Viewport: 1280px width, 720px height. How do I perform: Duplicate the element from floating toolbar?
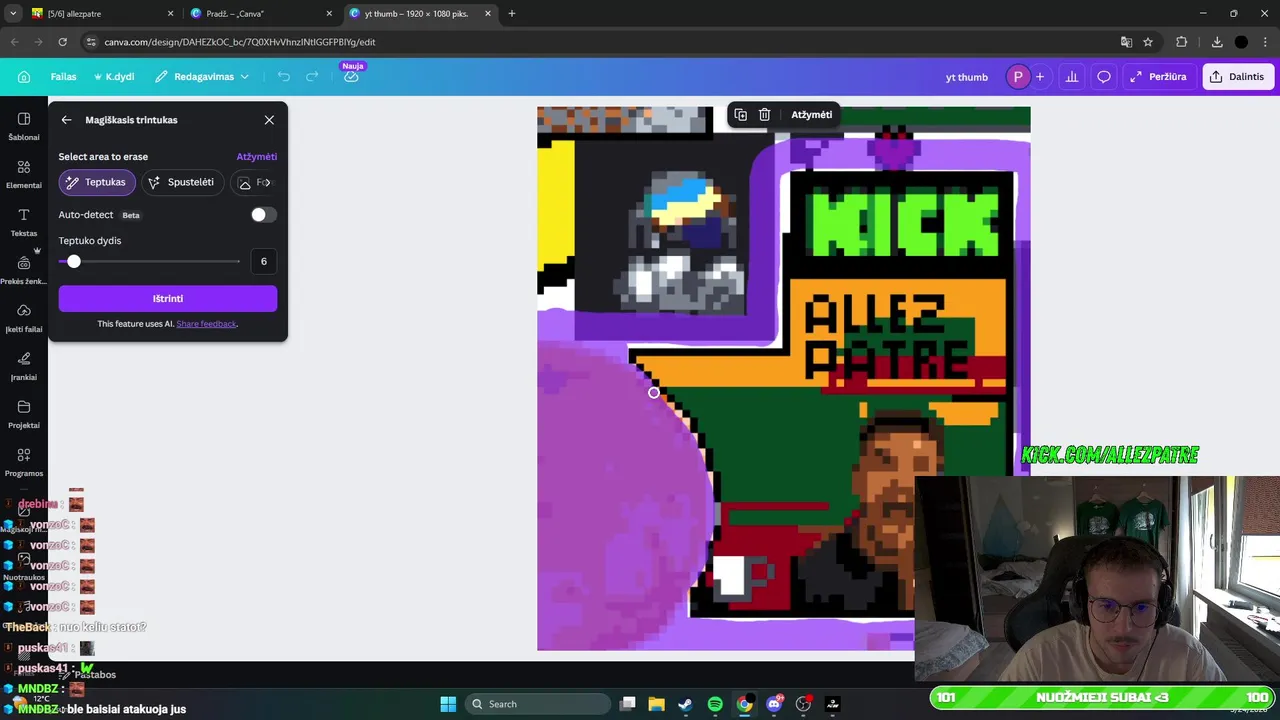(x=740, y=115)
